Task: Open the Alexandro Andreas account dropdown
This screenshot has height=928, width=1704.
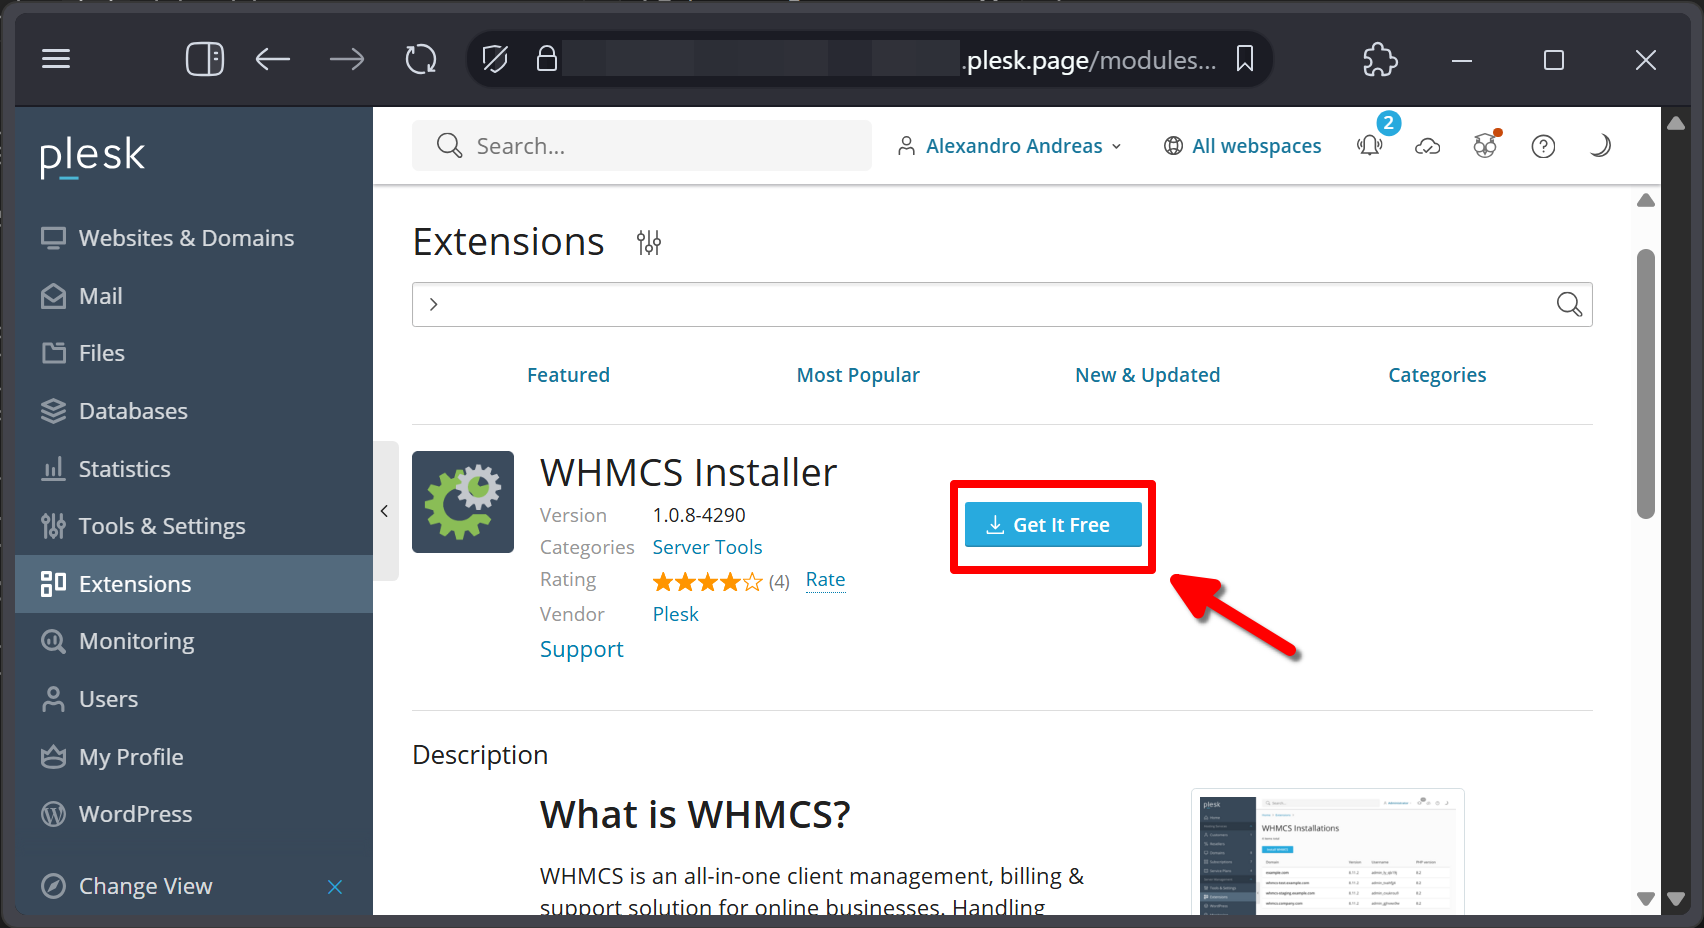Action: pos(1010,146)
